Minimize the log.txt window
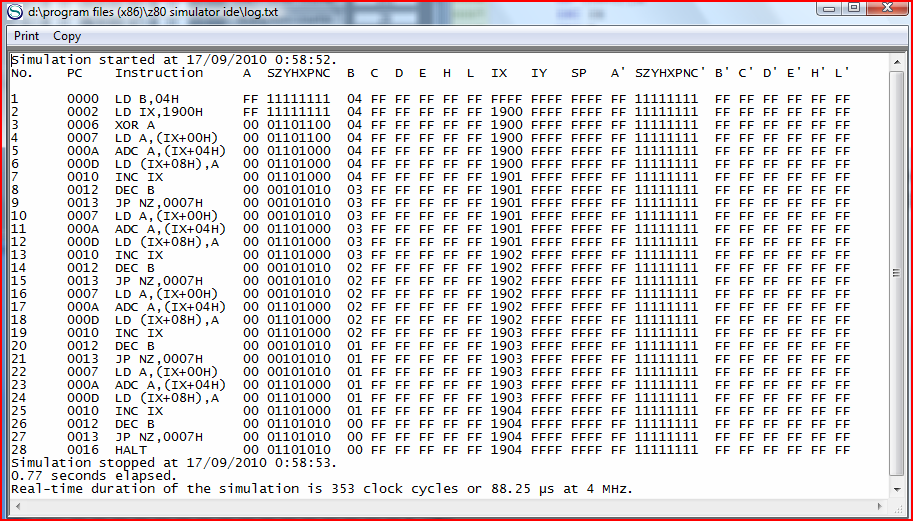 click(829, 8)
